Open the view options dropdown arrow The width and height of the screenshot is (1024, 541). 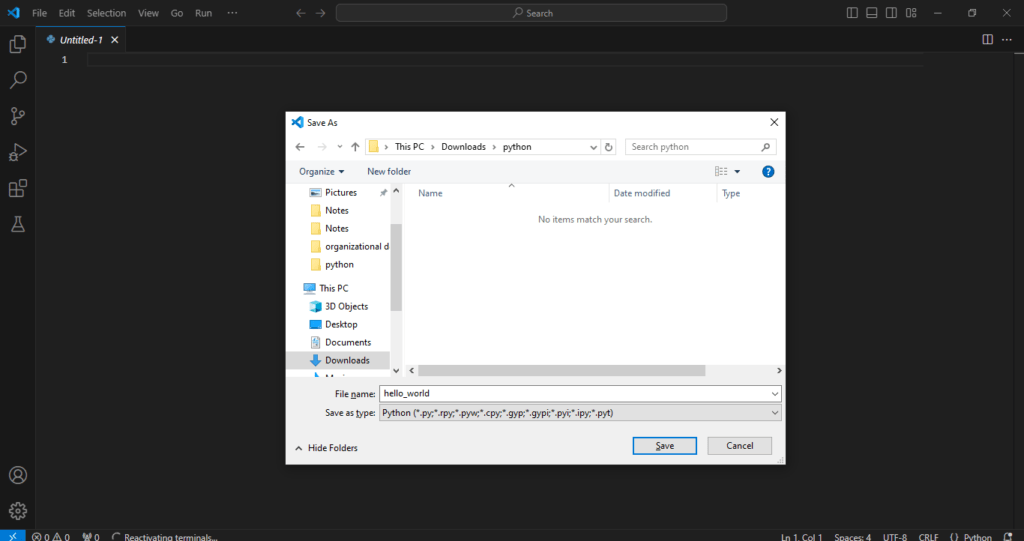tap(737, 172)
